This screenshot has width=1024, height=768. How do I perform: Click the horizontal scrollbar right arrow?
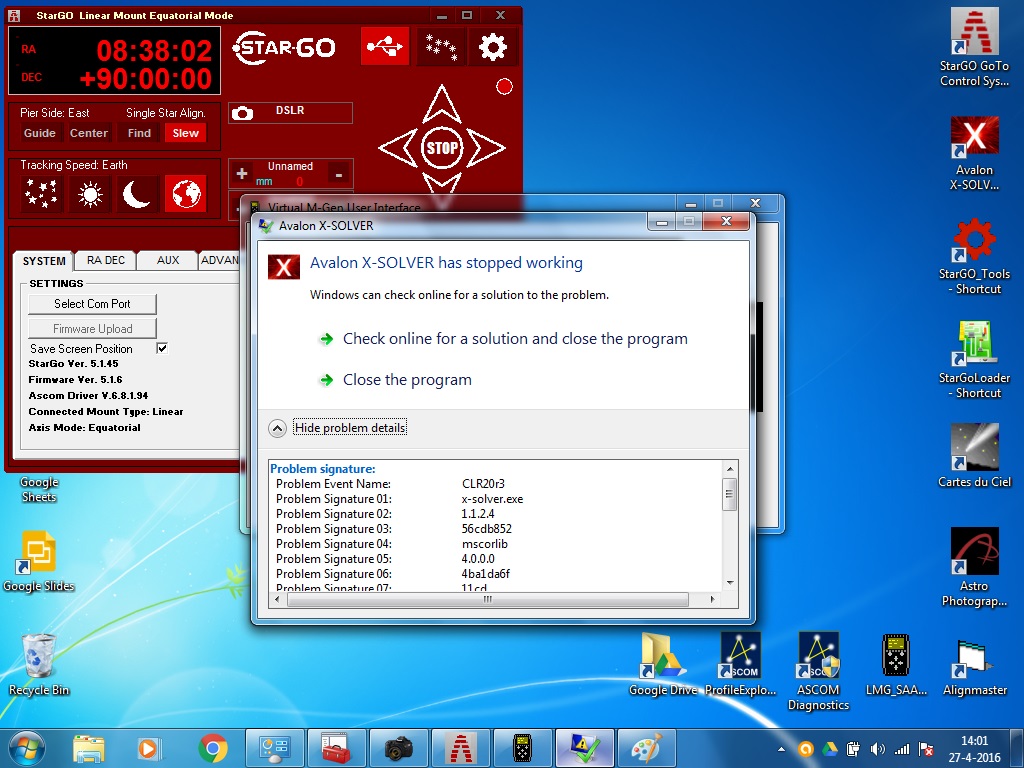712,599
